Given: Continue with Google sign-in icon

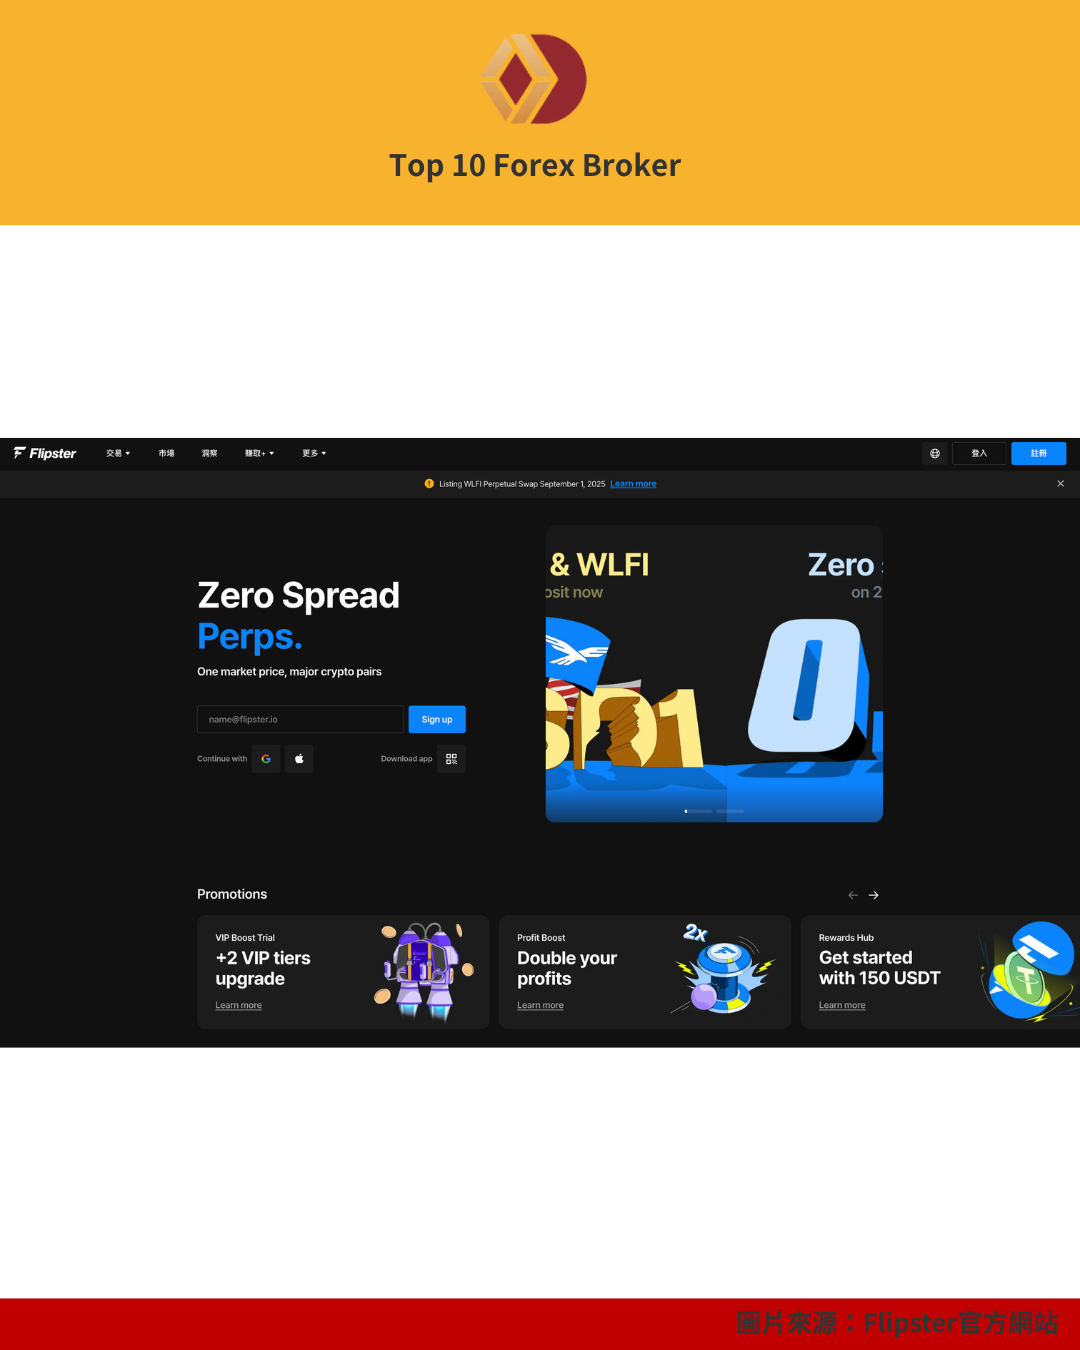Looking at the screenshot, I should point(266,759).
